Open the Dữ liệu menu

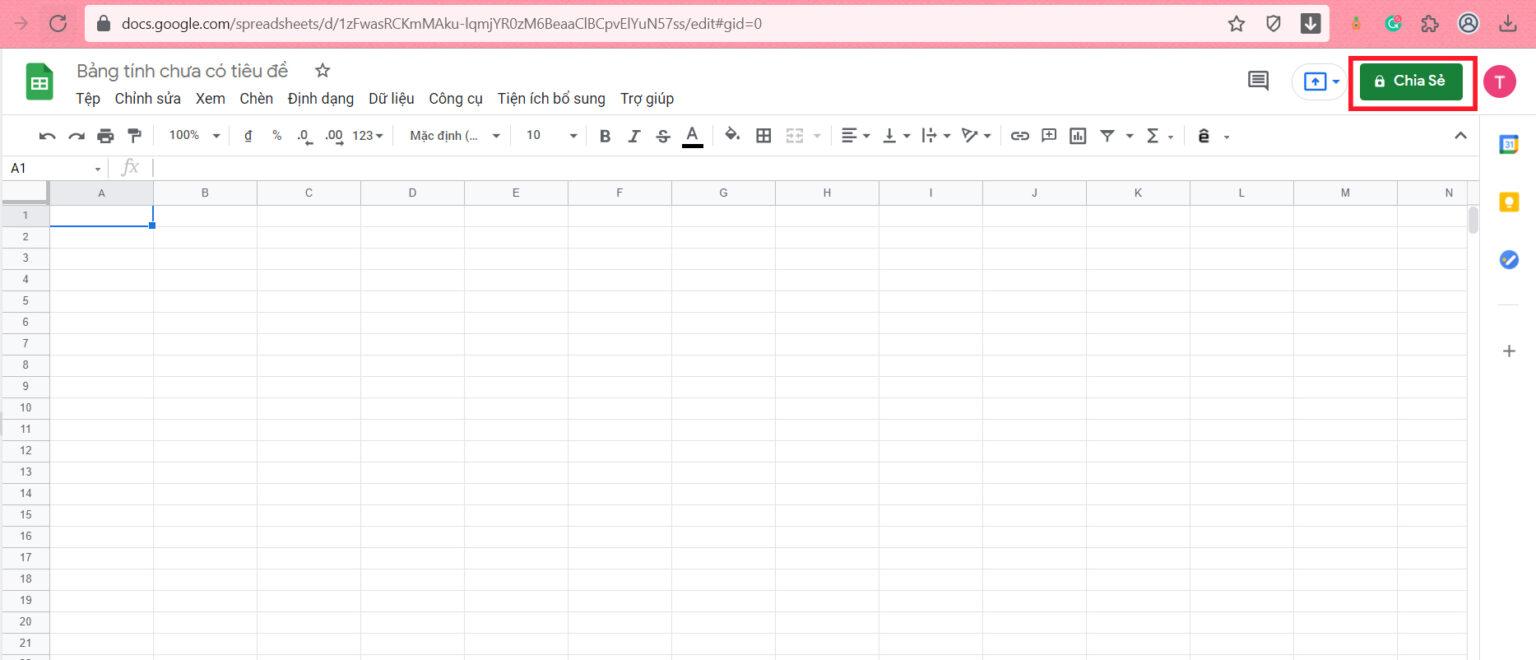(391, 98)
